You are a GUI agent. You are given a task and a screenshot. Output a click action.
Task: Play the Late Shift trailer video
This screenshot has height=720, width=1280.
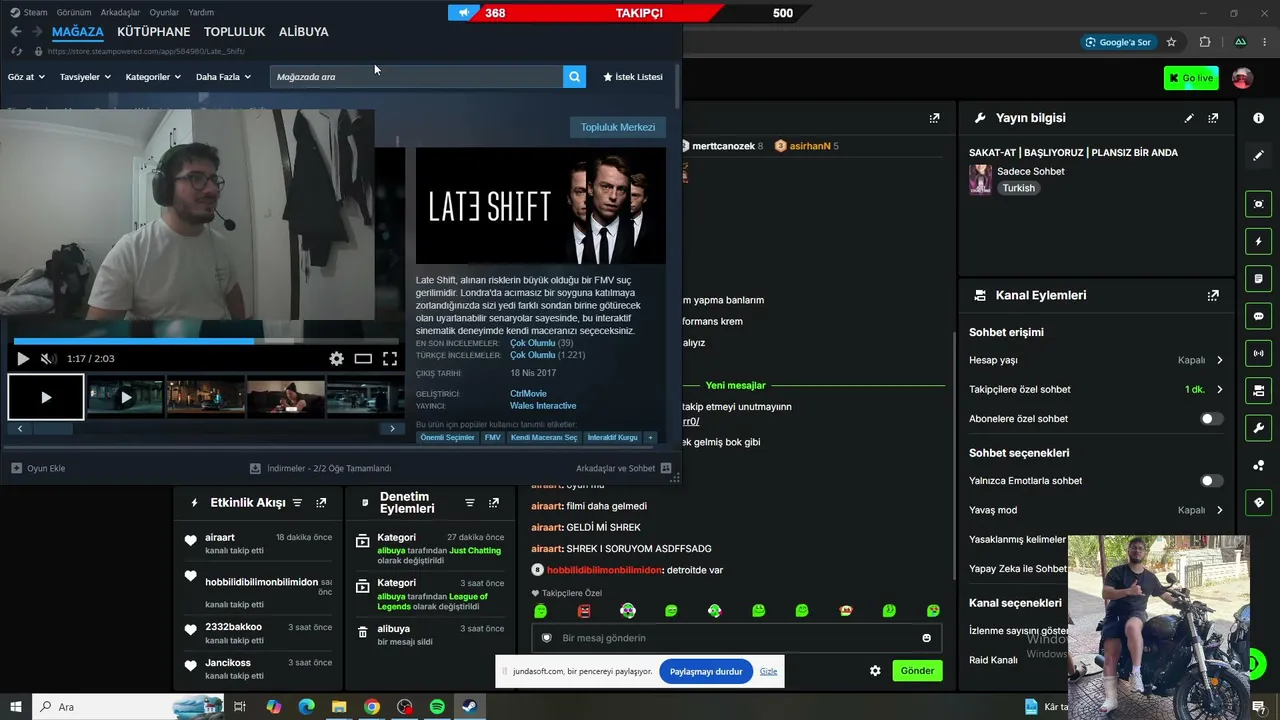point(23,359)
